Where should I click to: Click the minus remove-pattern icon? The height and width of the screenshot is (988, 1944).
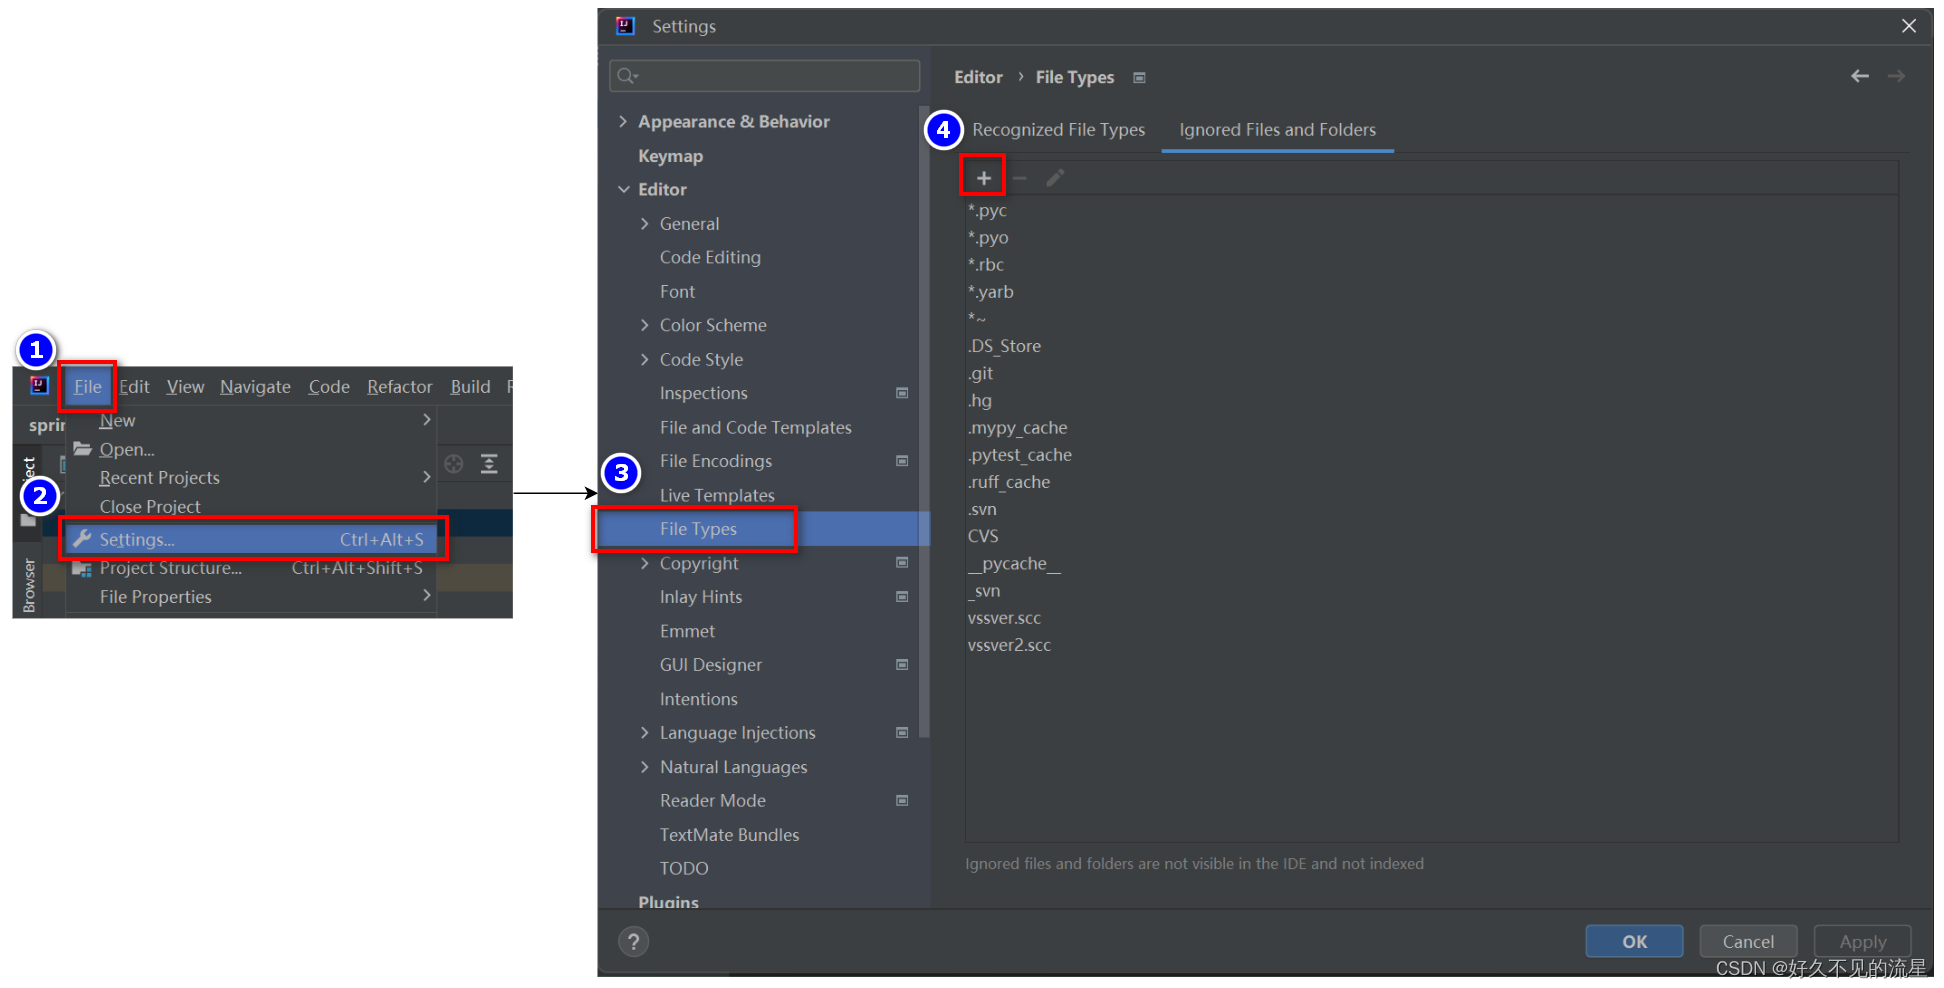click(1019, 178)
